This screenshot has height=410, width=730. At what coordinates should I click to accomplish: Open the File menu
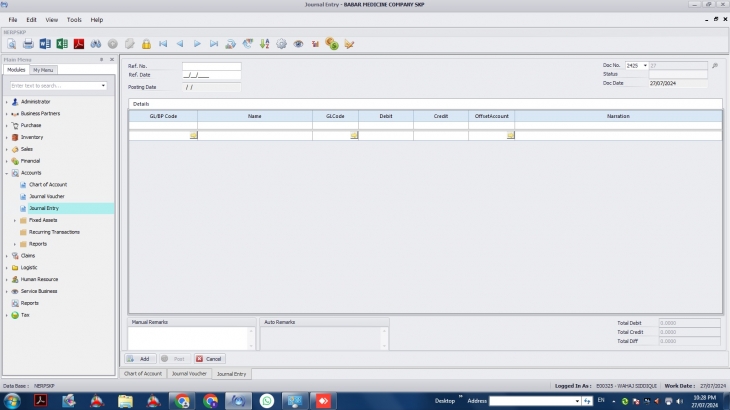[13, 20]
